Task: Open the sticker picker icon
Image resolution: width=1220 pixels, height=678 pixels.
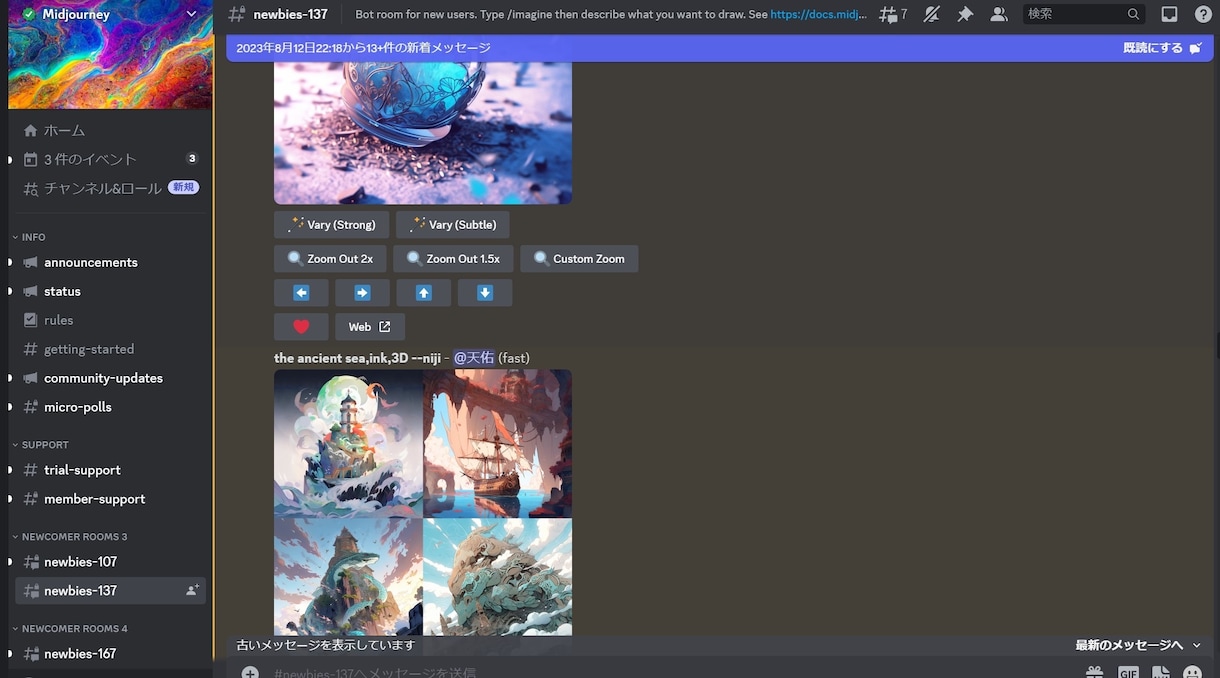Action: point(1160,673)
